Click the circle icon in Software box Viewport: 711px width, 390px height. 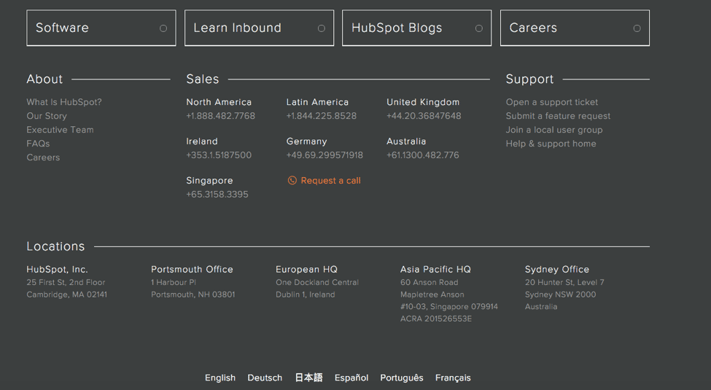click(x=163, y=29)
